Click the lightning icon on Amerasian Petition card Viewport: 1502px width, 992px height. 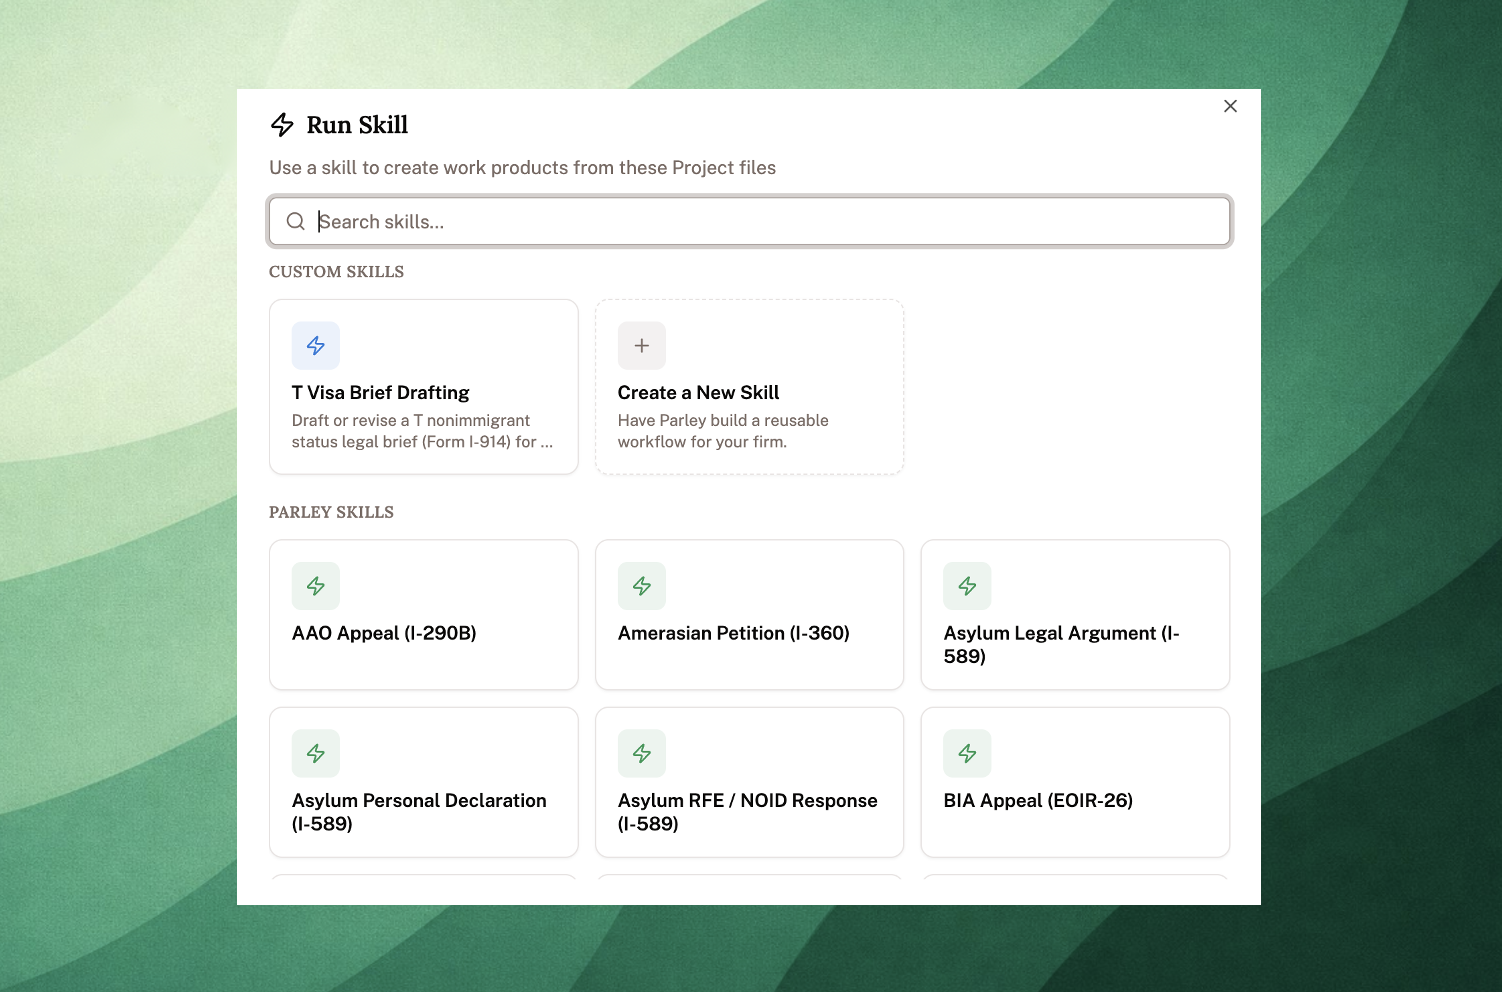642,586
